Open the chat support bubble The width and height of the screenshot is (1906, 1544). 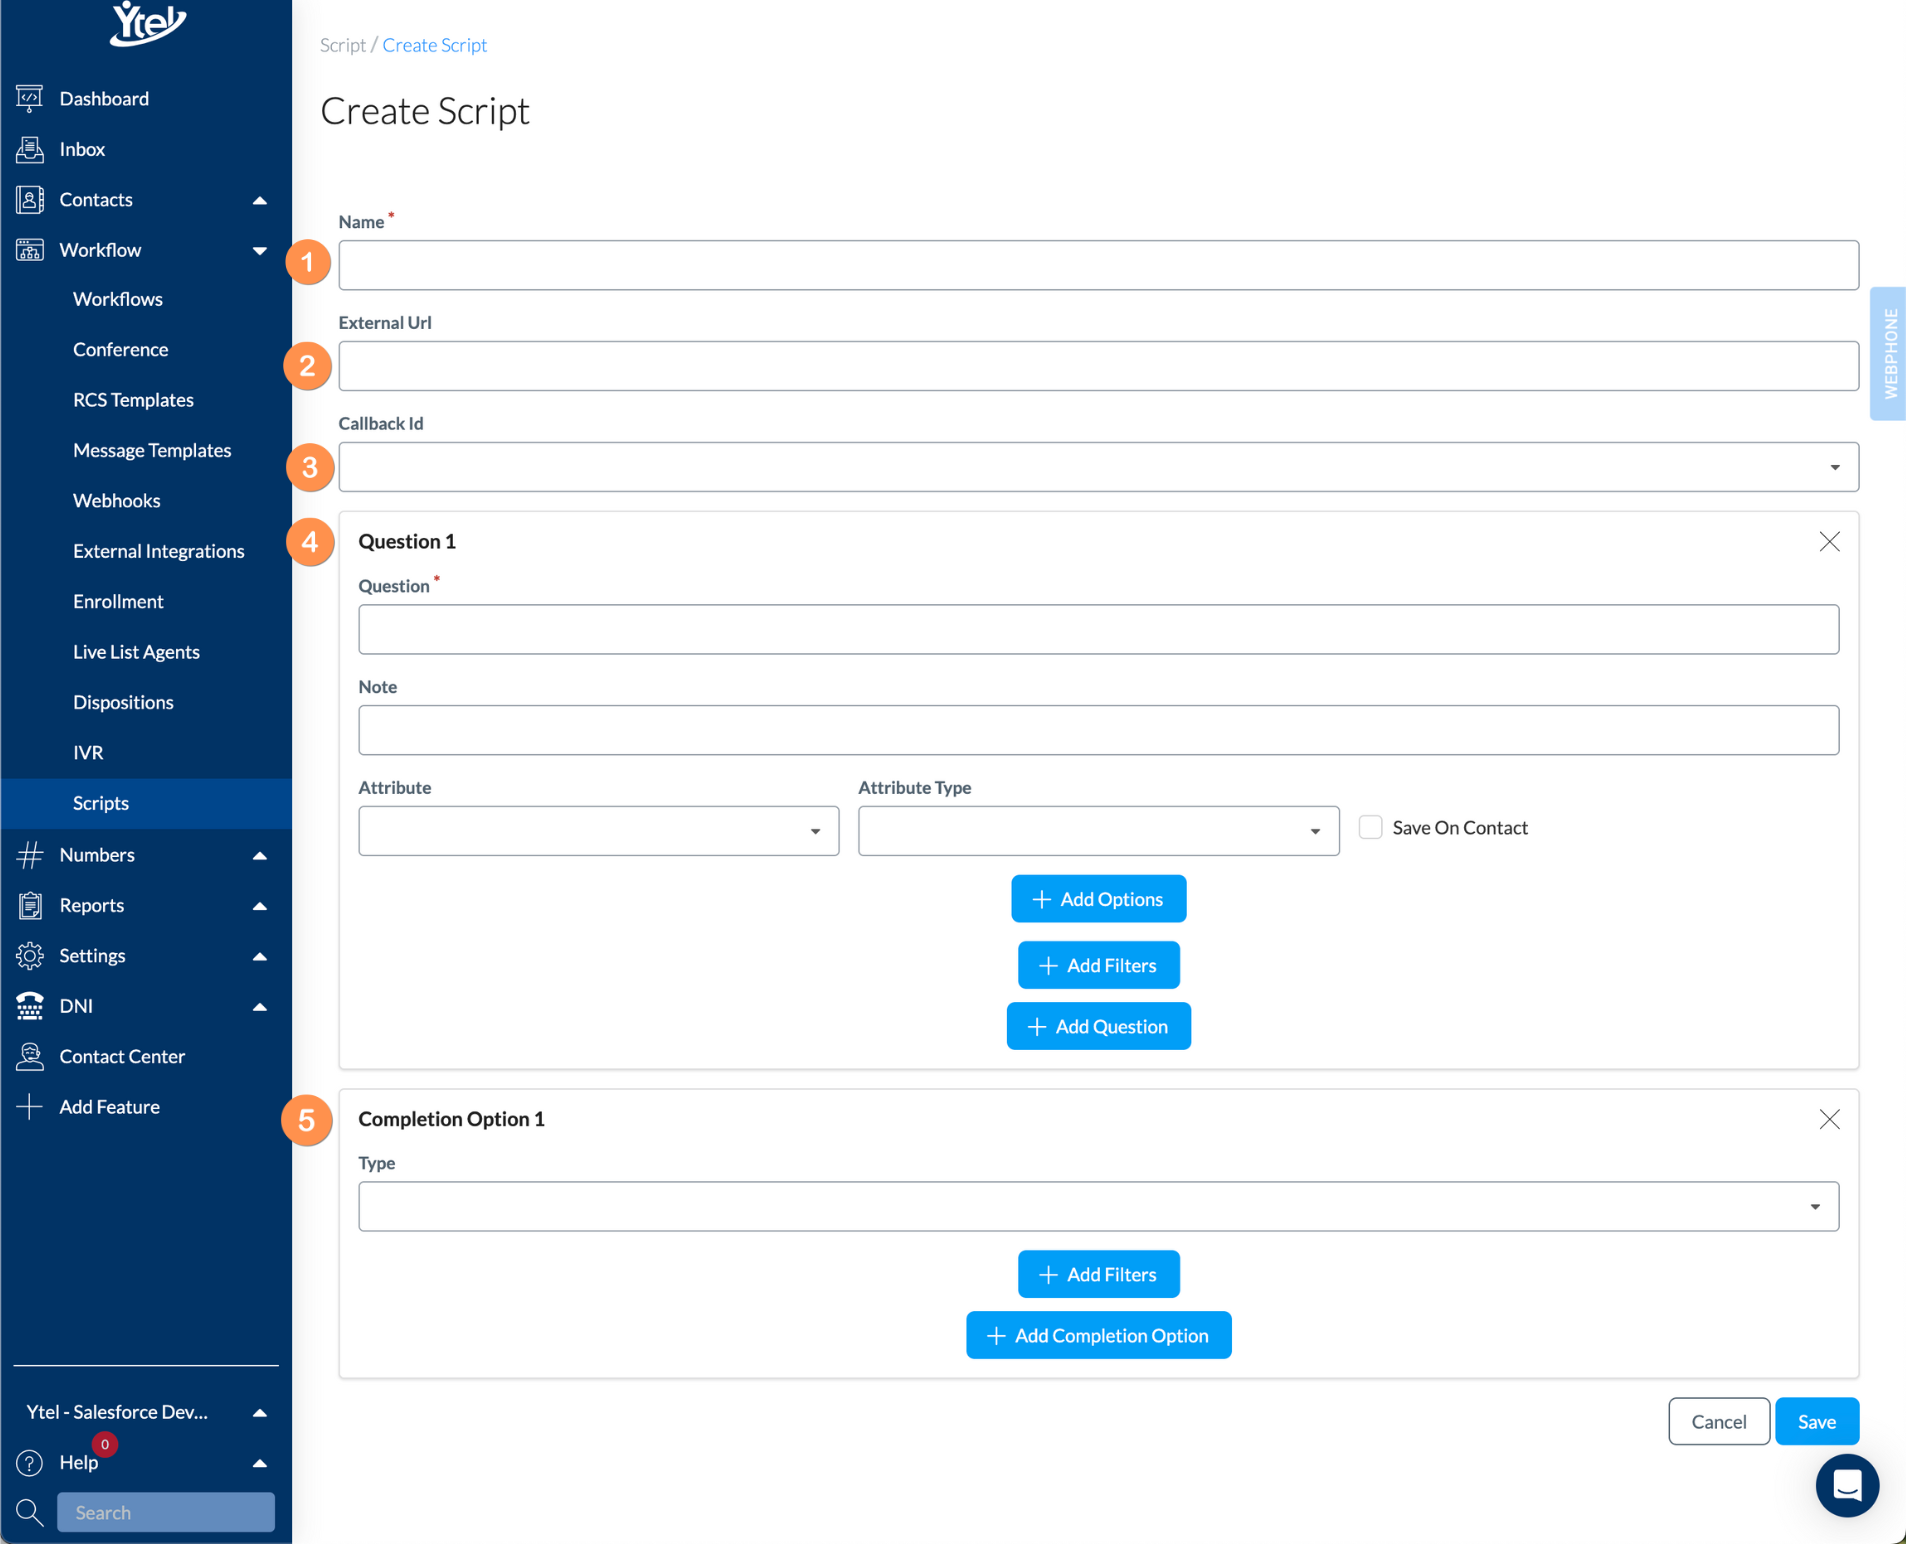[1847, 1485]
